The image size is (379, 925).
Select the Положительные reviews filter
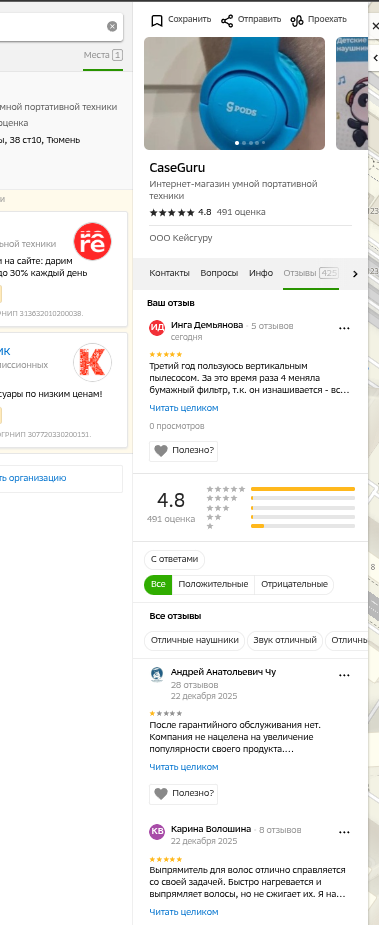[x=213, y=585]
